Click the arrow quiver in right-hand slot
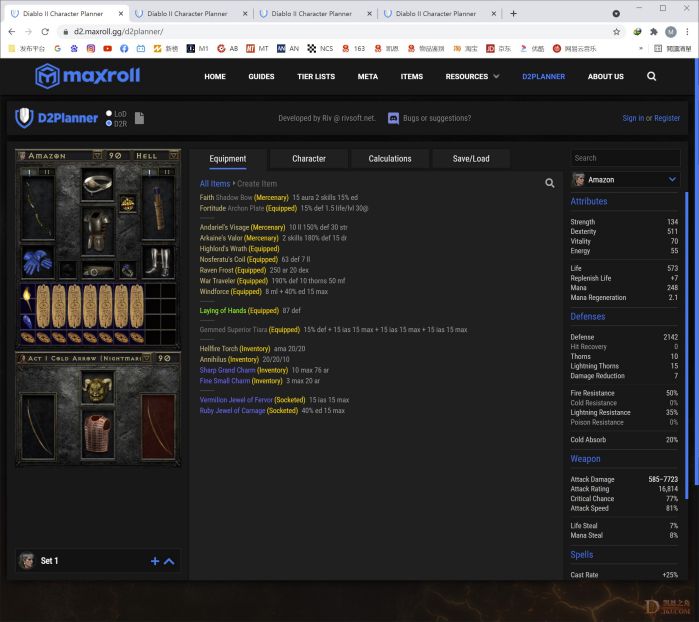 click(157, 209)
